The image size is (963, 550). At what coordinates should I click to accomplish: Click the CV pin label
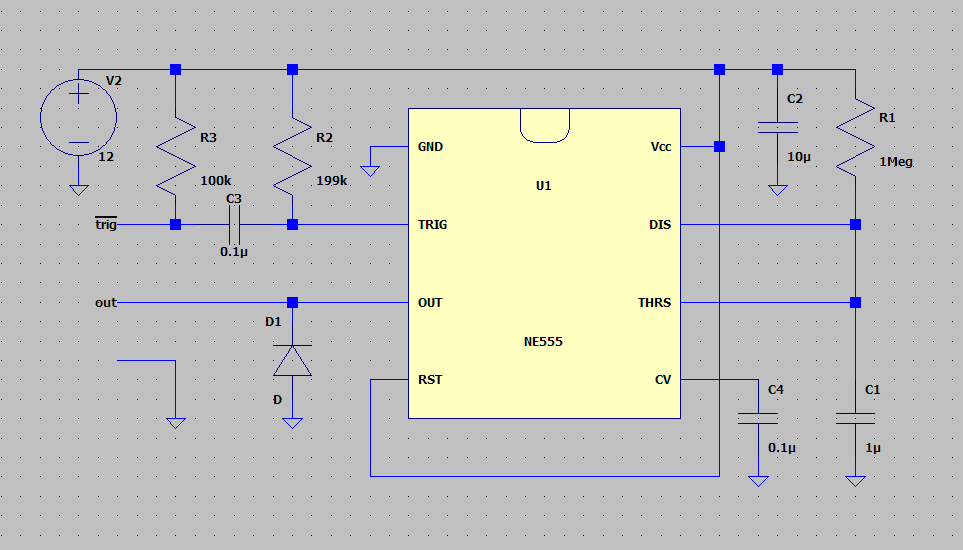663,380
